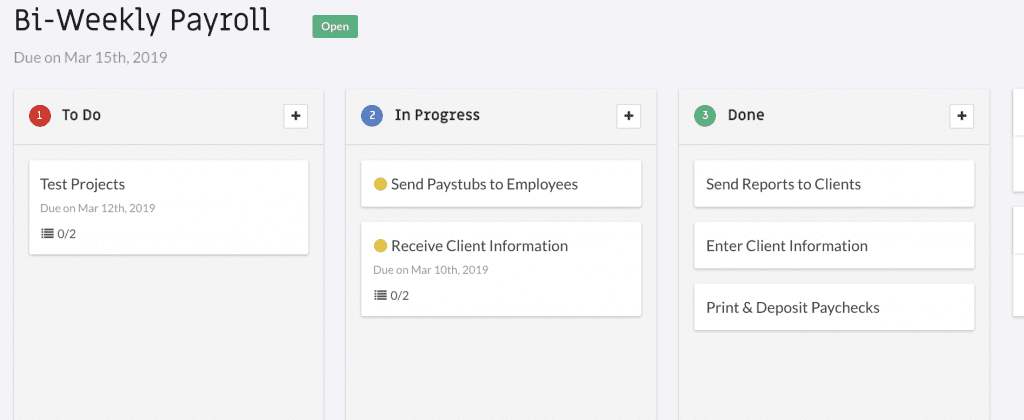Open the Test Projects card
The height and width of the screenshot is (420, 1024).
168,207
